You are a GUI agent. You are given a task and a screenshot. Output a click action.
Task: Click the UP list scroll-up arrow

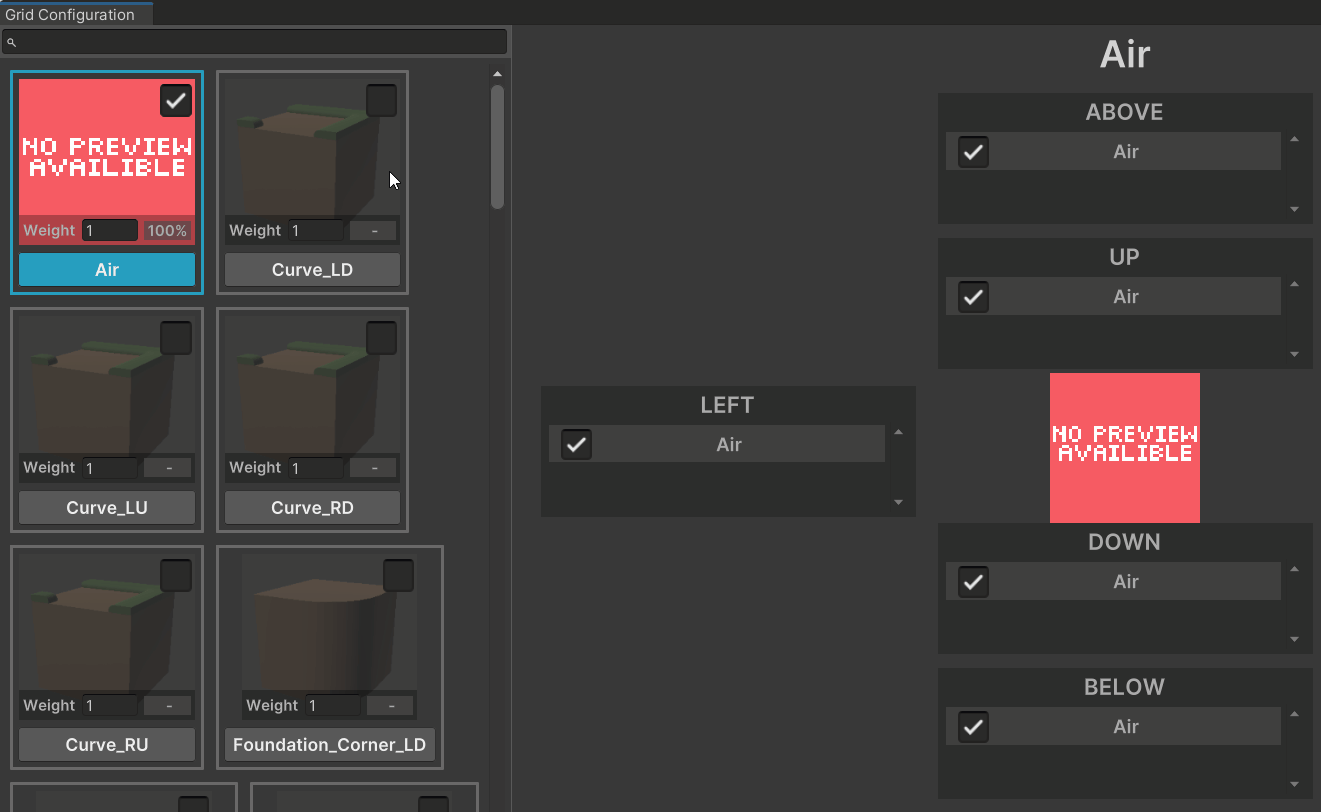(x=1295, y=285)
